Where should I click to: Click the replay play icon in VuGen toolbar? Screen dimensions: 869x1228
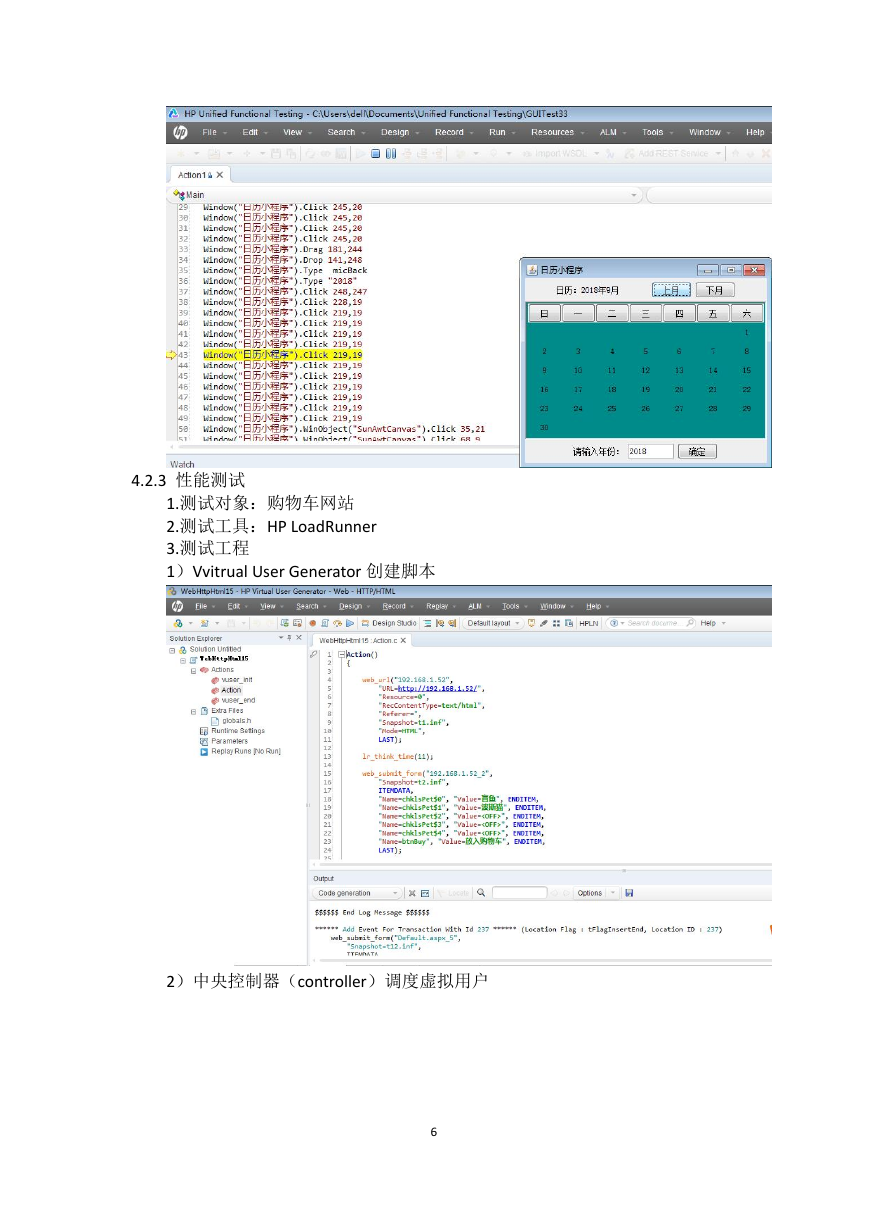tap(349, 622)
